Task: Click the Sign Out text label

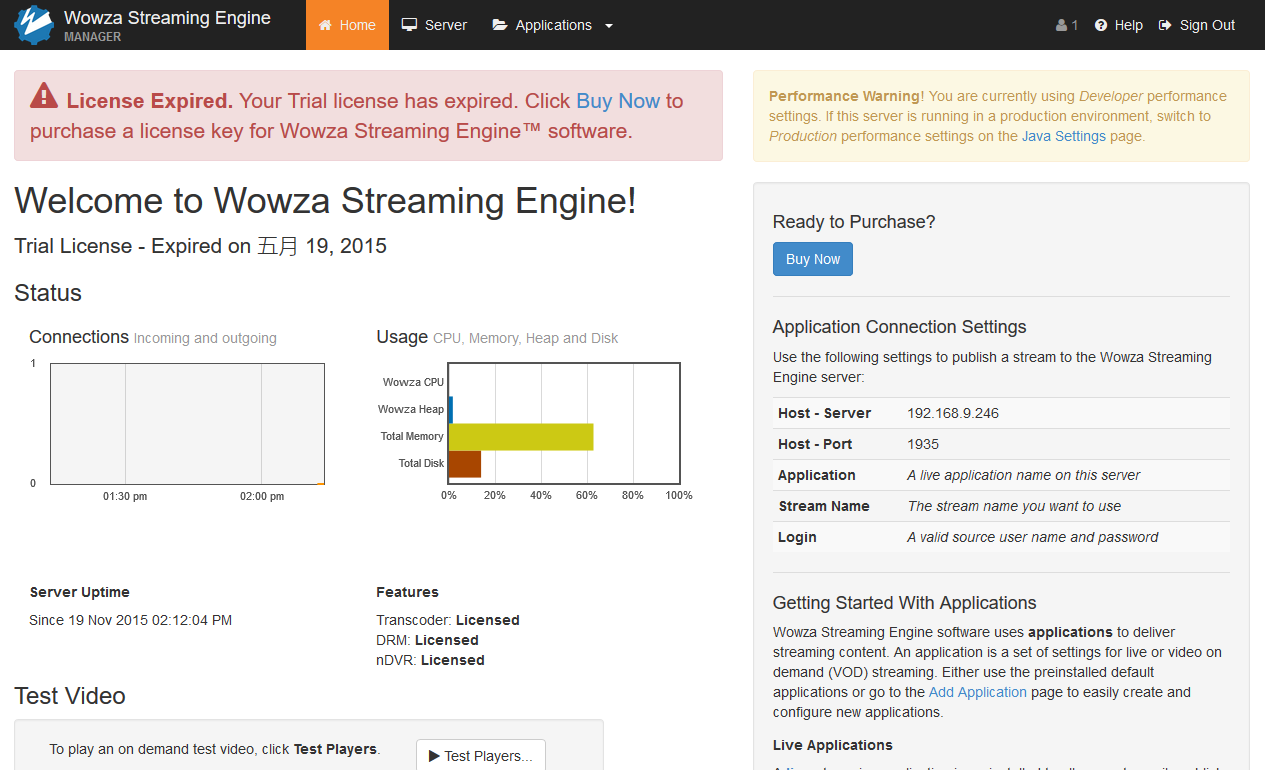Action: 1207,25
